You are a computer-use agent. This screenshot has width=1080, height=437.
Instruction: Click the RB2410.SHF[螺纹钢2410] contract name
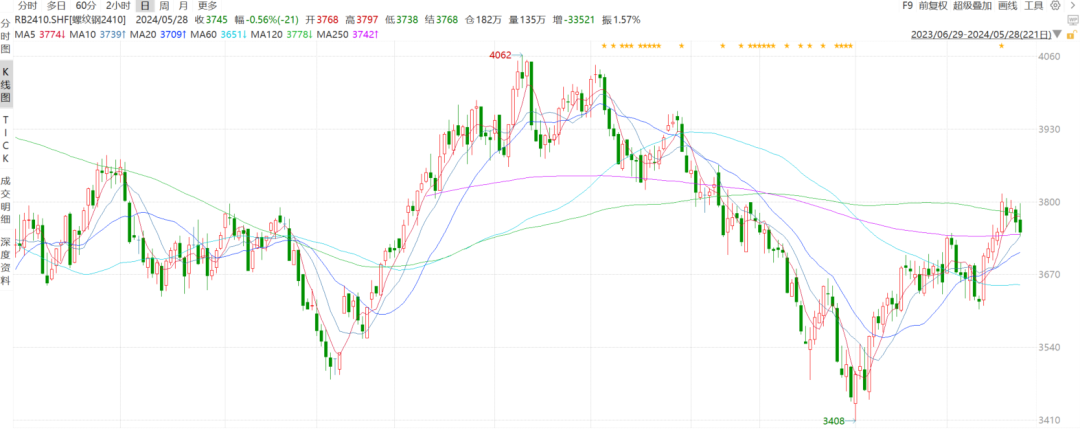click(70, 19)
